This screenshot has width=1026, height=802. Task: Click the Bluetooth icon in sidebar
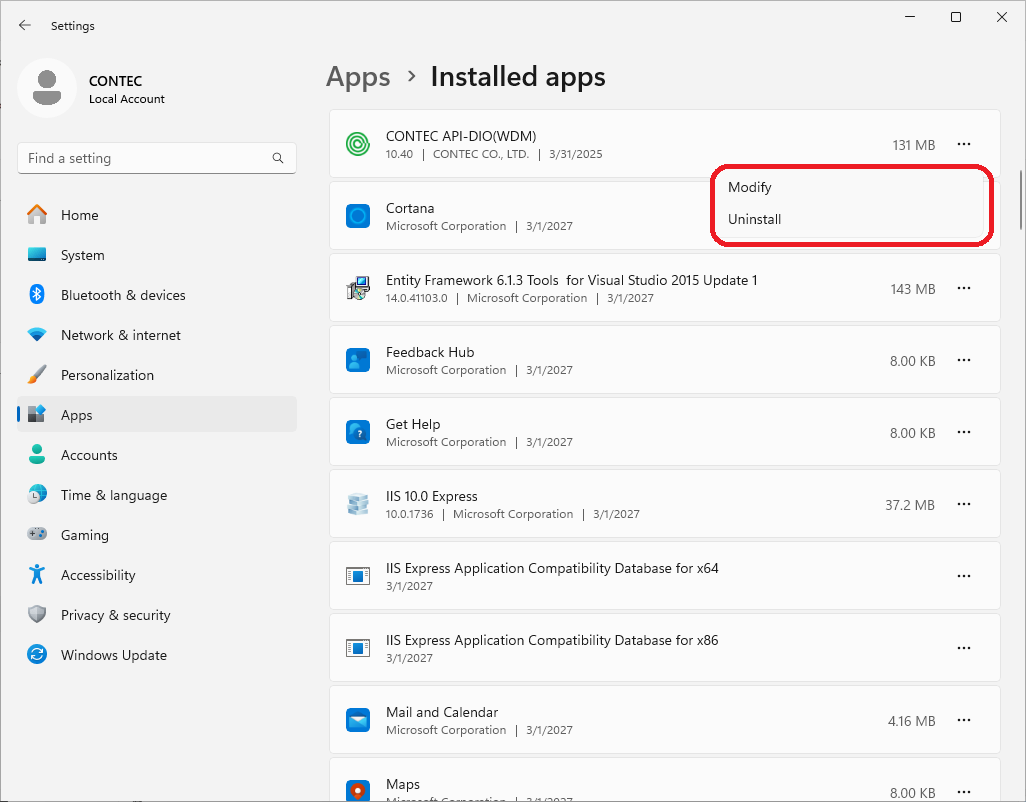pyautogui.click(x=37, y=294)
